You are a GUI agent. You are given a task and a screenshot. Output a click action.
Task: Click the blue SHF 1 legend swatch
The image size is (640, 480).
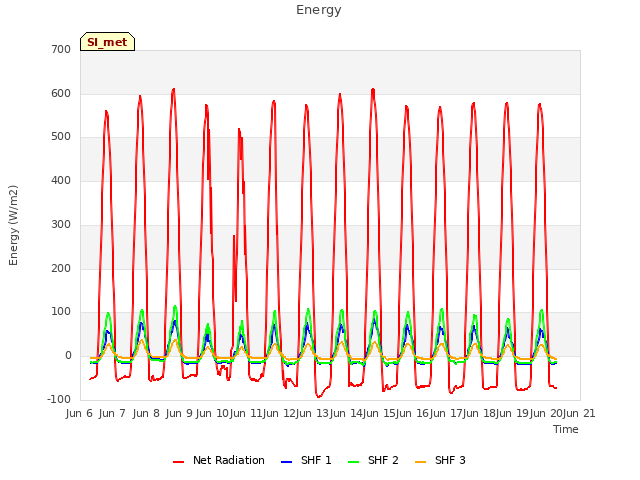click(287, 462)
